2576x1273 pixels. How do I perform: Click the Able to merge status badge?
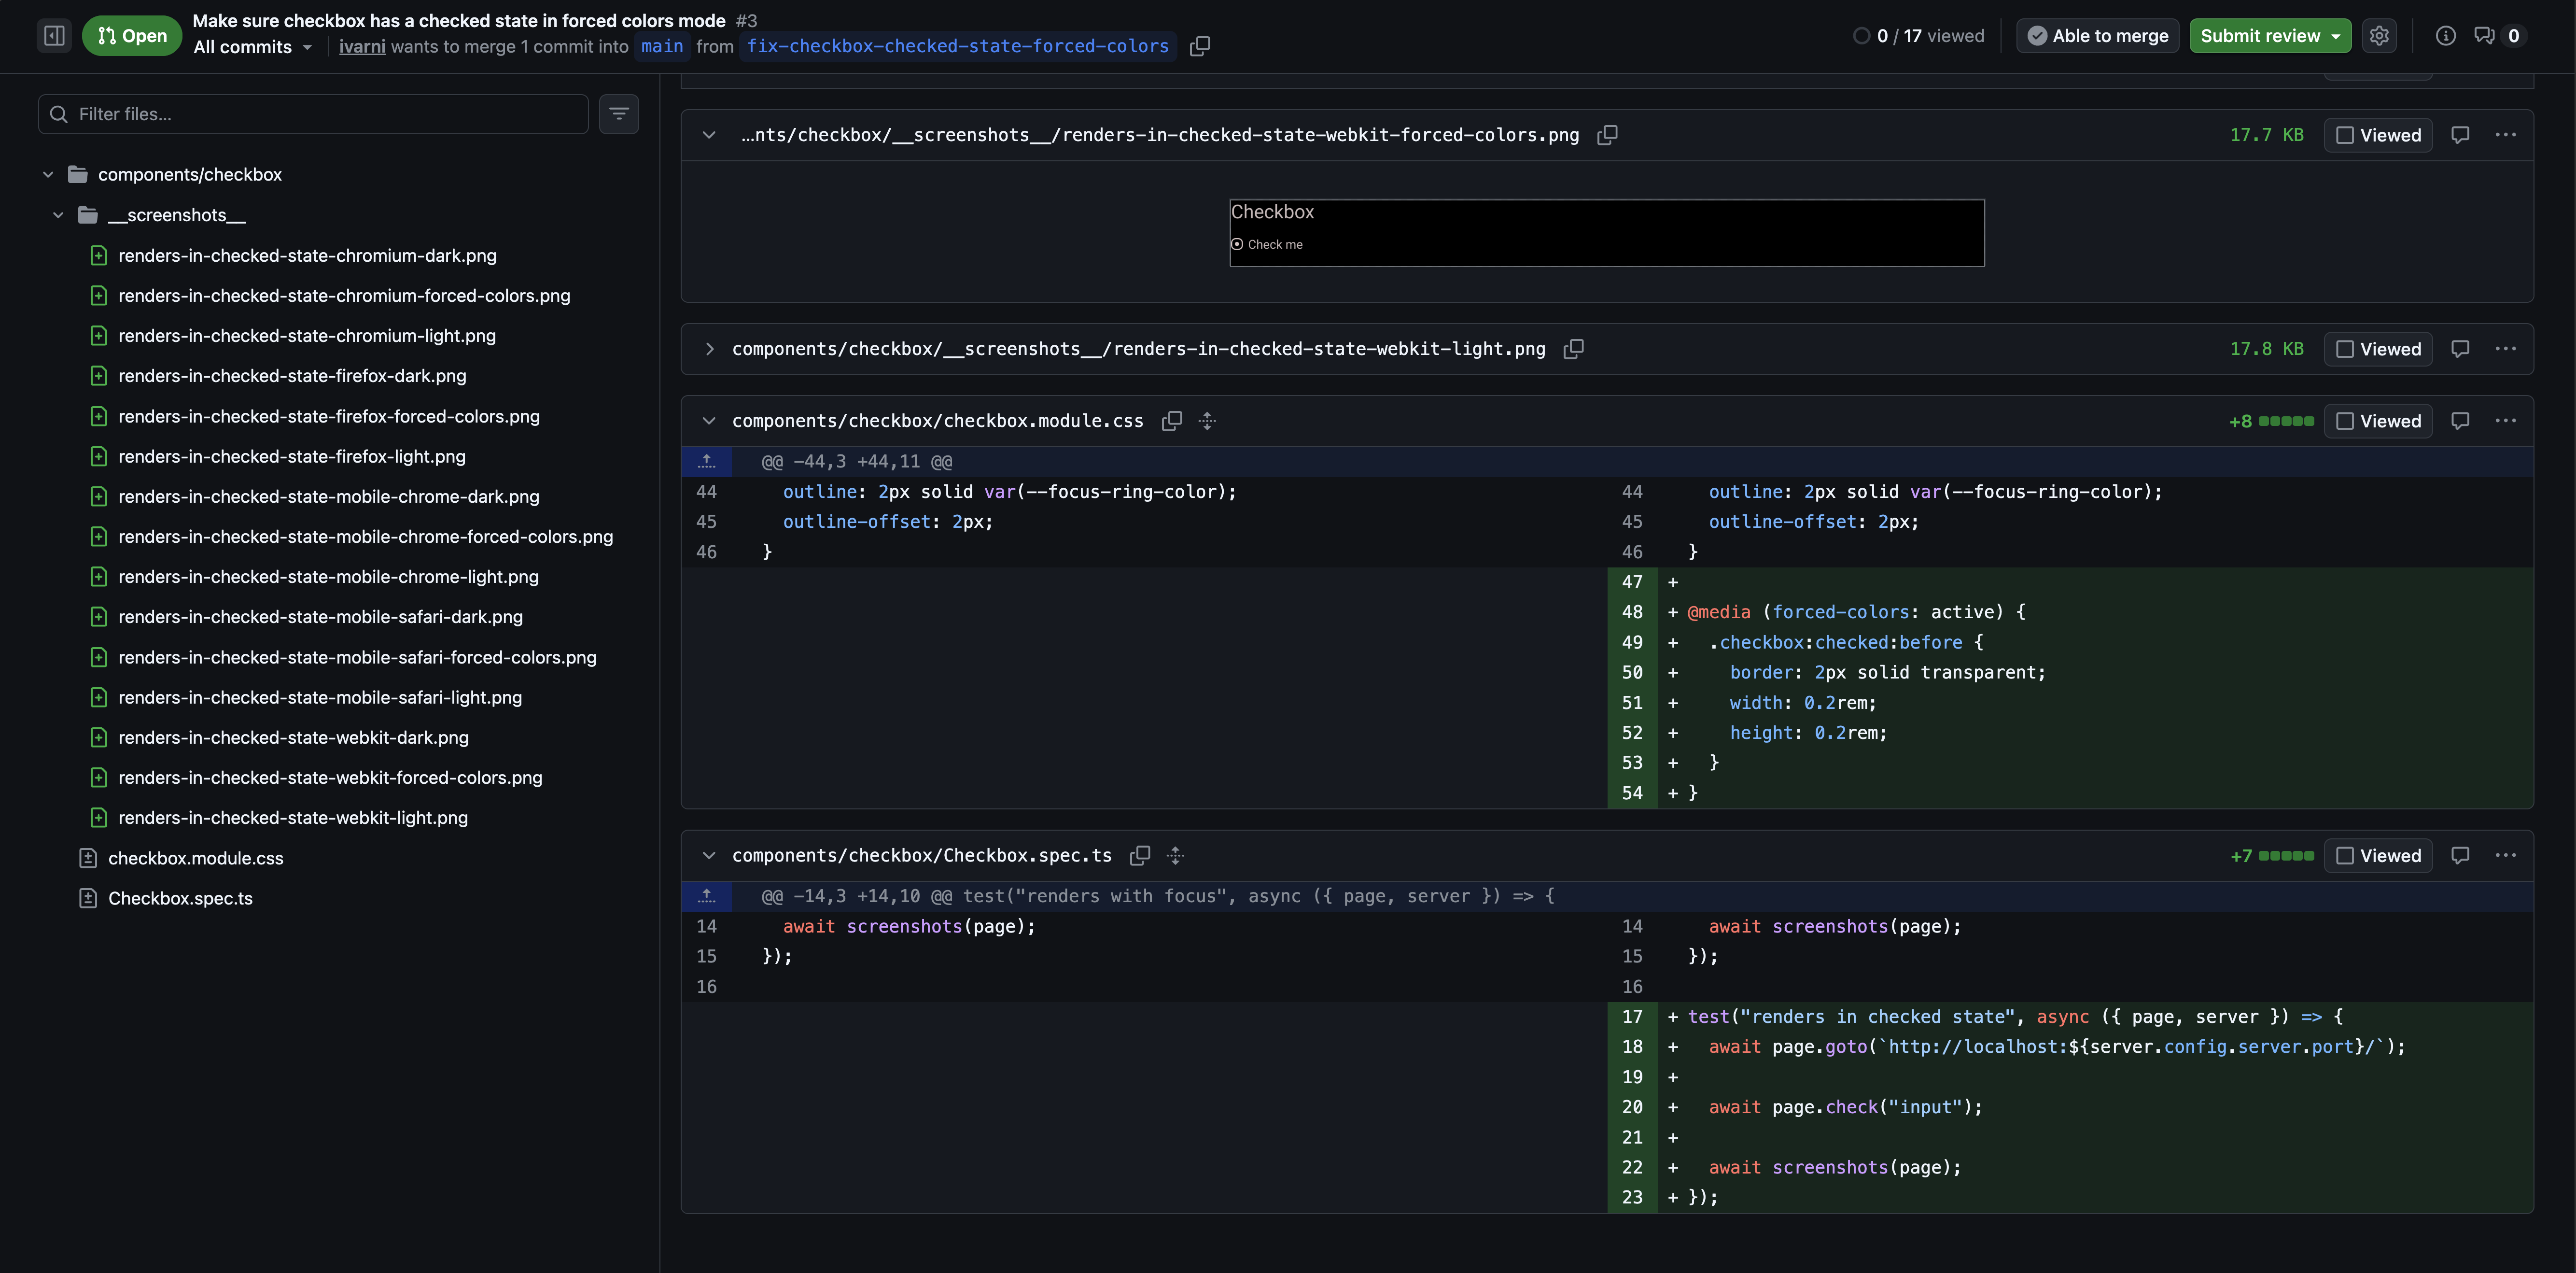[x=2097, y=36]
